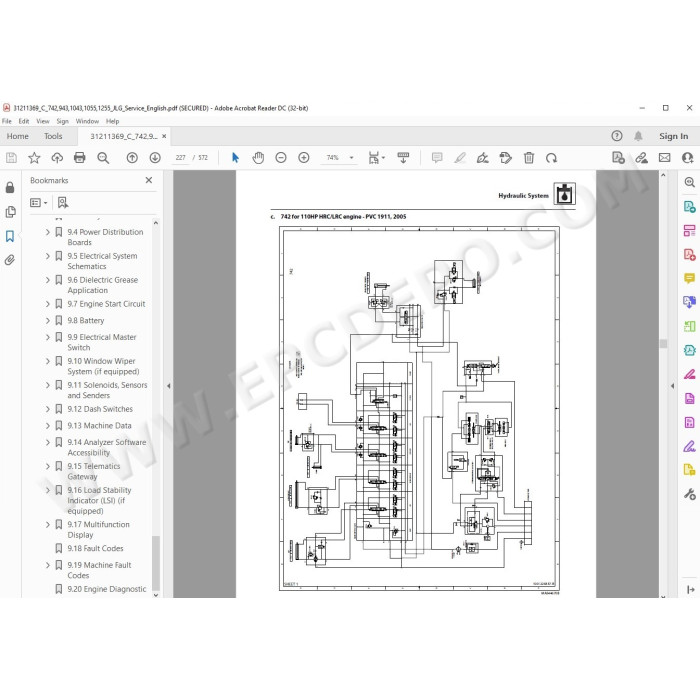The height and width of the screenshot is (700, 700).
Task: Expand 9.6 Dielectric Grease Application bookmark
Action: pyautogui.click(x=48, y=280)
